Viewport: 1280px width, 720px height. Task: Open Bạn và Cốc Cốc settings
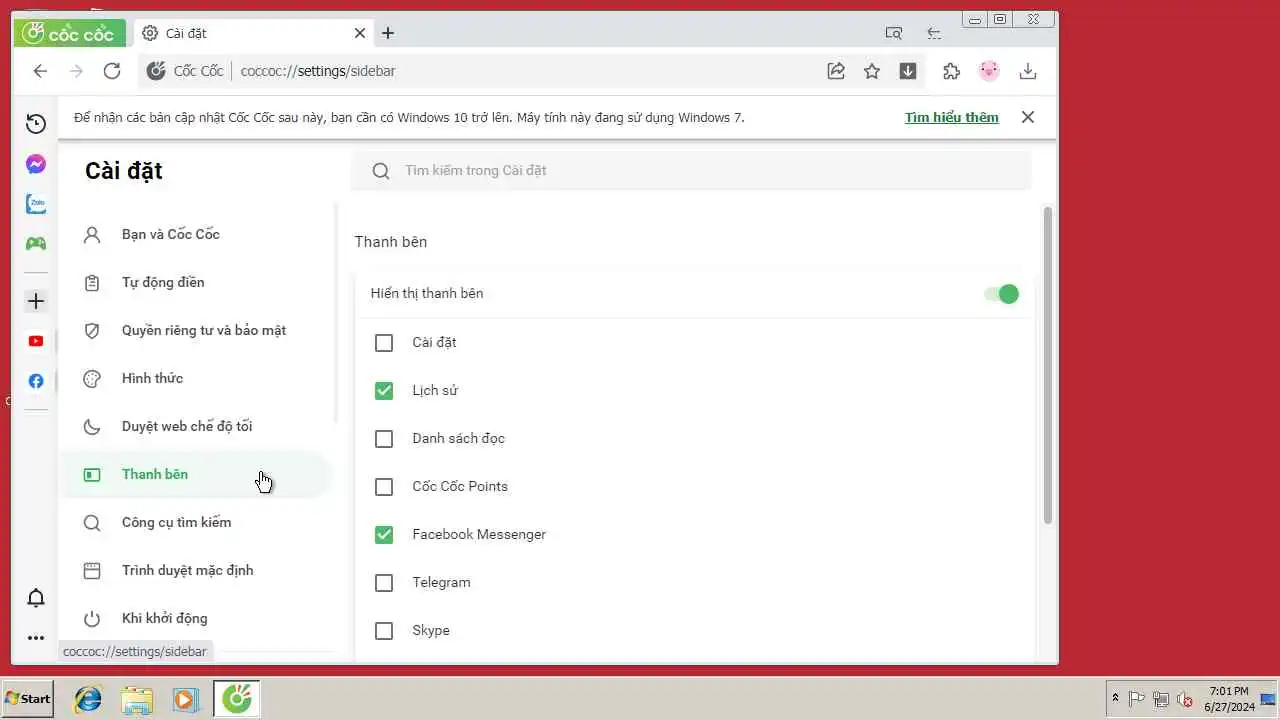[195, 235]
